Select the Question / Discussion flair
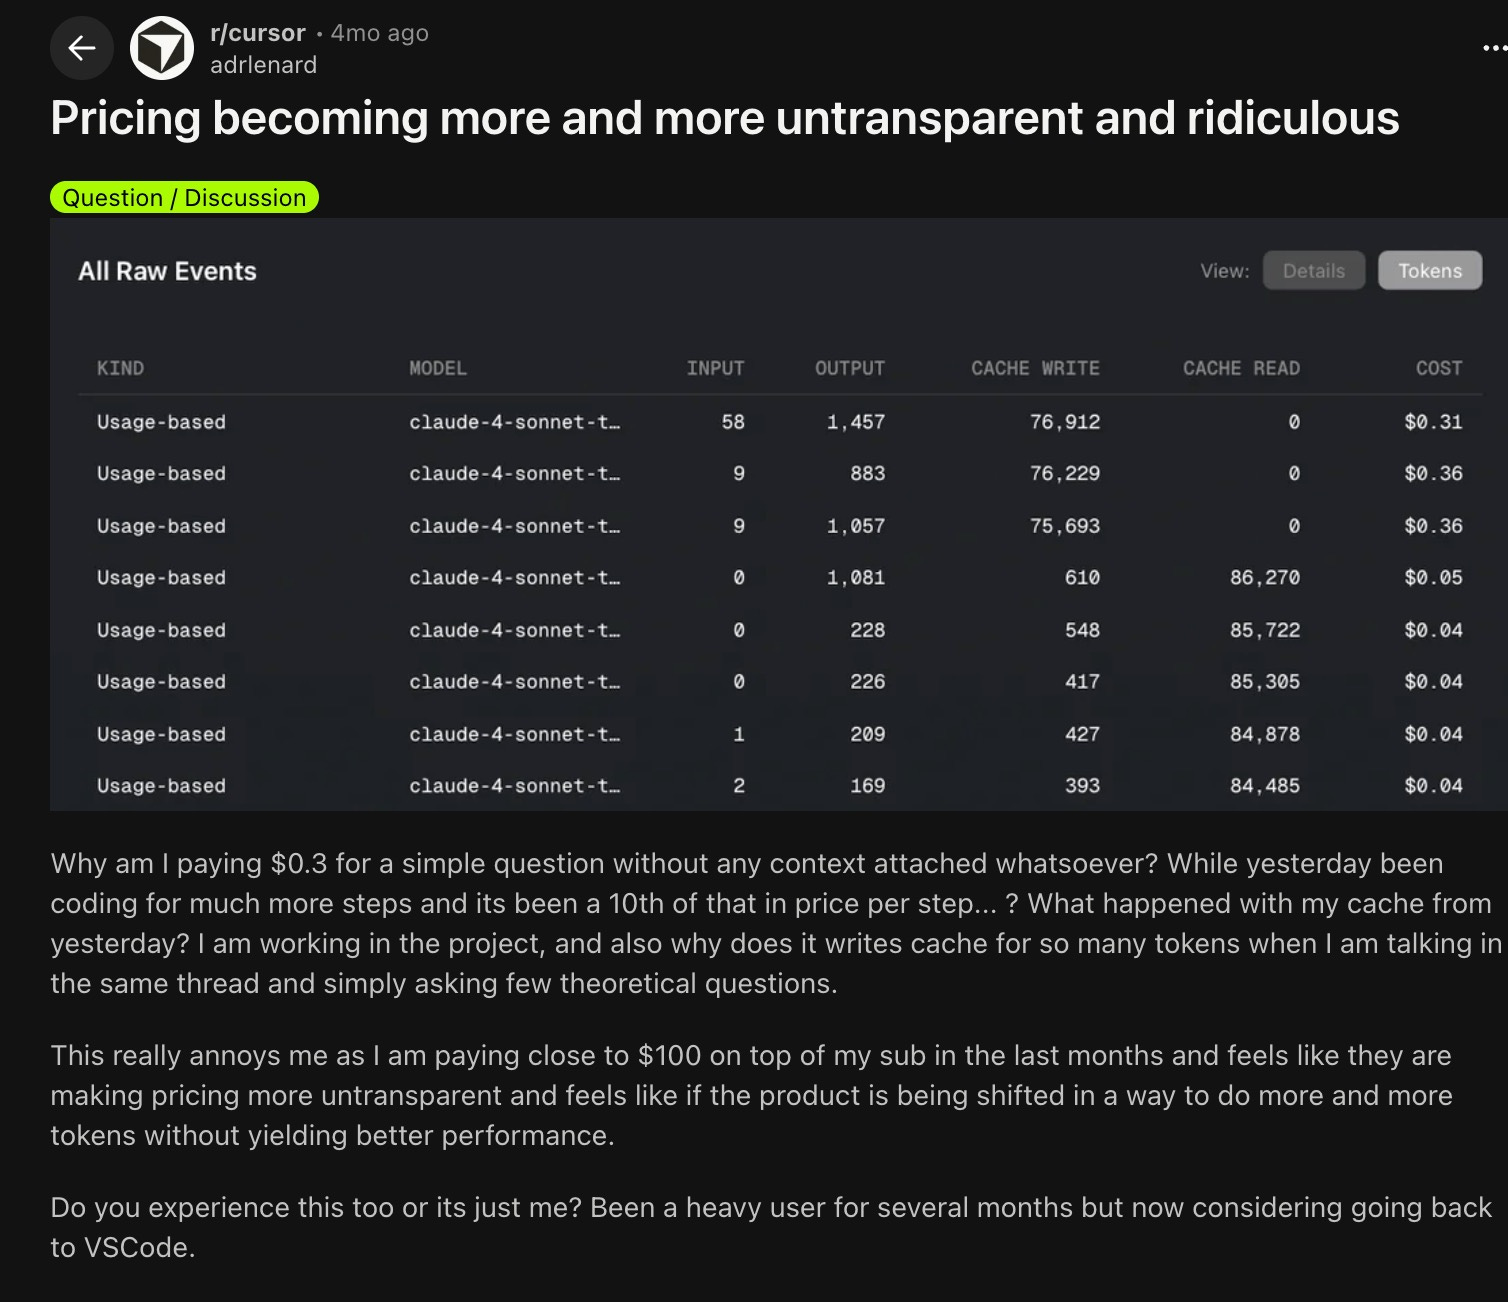1508x1302 pixels. [184, 197]
